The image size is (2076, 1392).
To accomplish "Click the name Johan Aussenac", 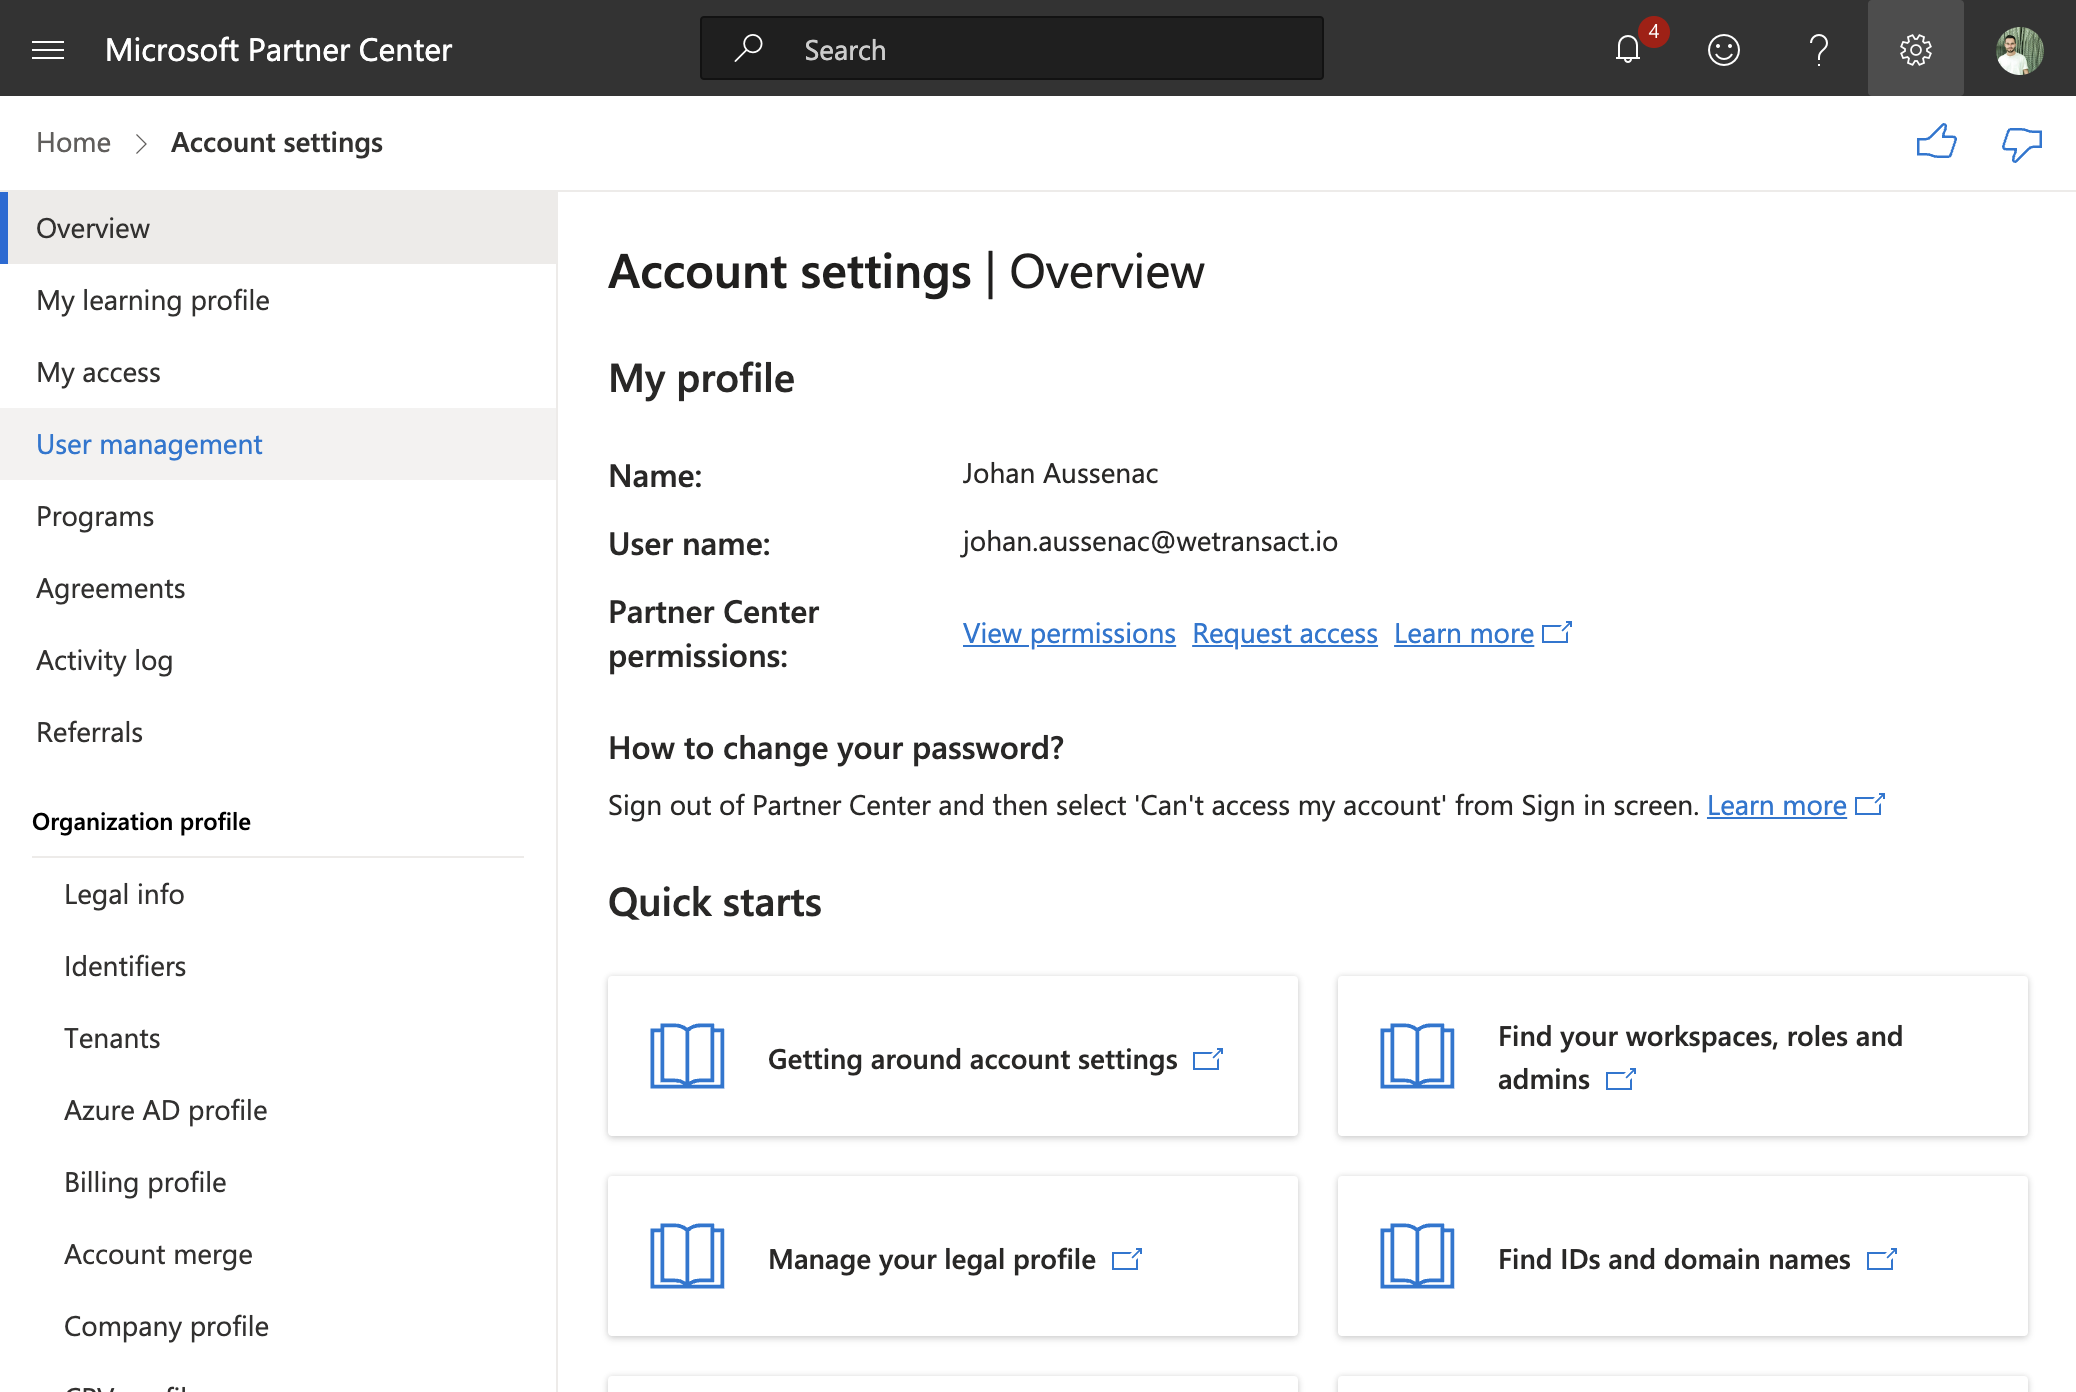I will coord(1060,473).
